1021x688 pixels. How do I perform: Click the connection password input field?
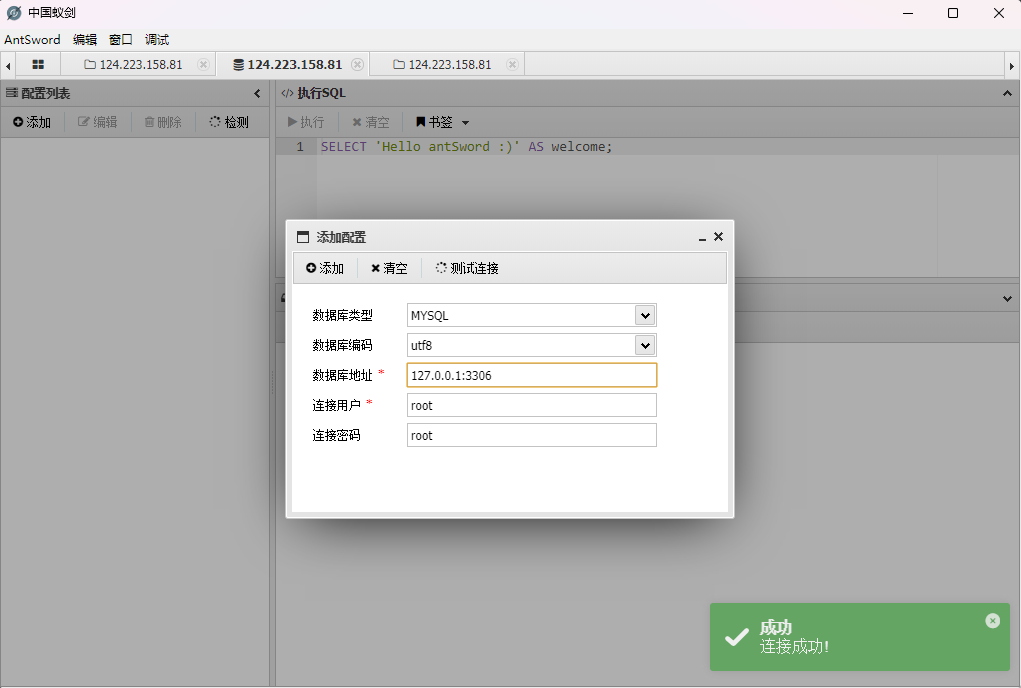(x=531, y=435)
